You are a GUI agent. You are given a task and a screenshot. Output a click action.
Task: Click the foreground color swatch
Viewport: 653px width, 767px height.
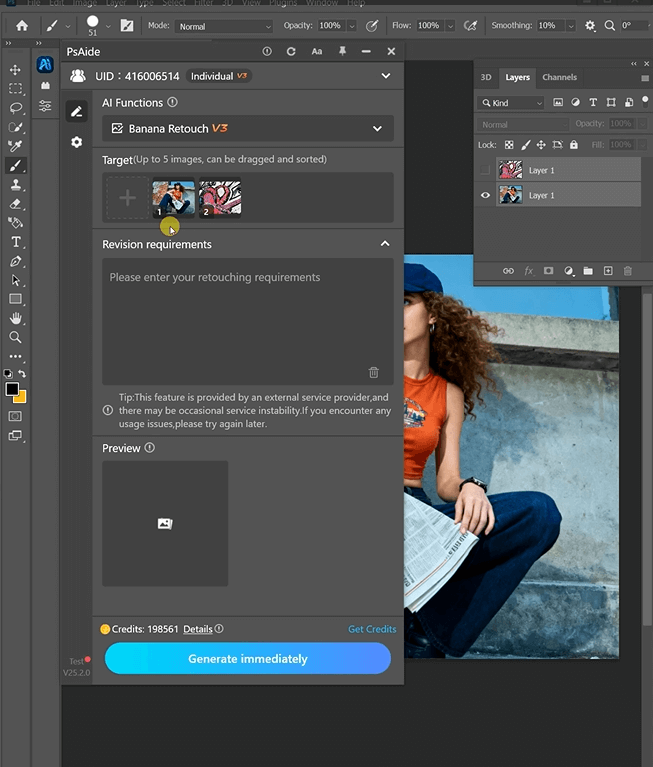[12, 389]
